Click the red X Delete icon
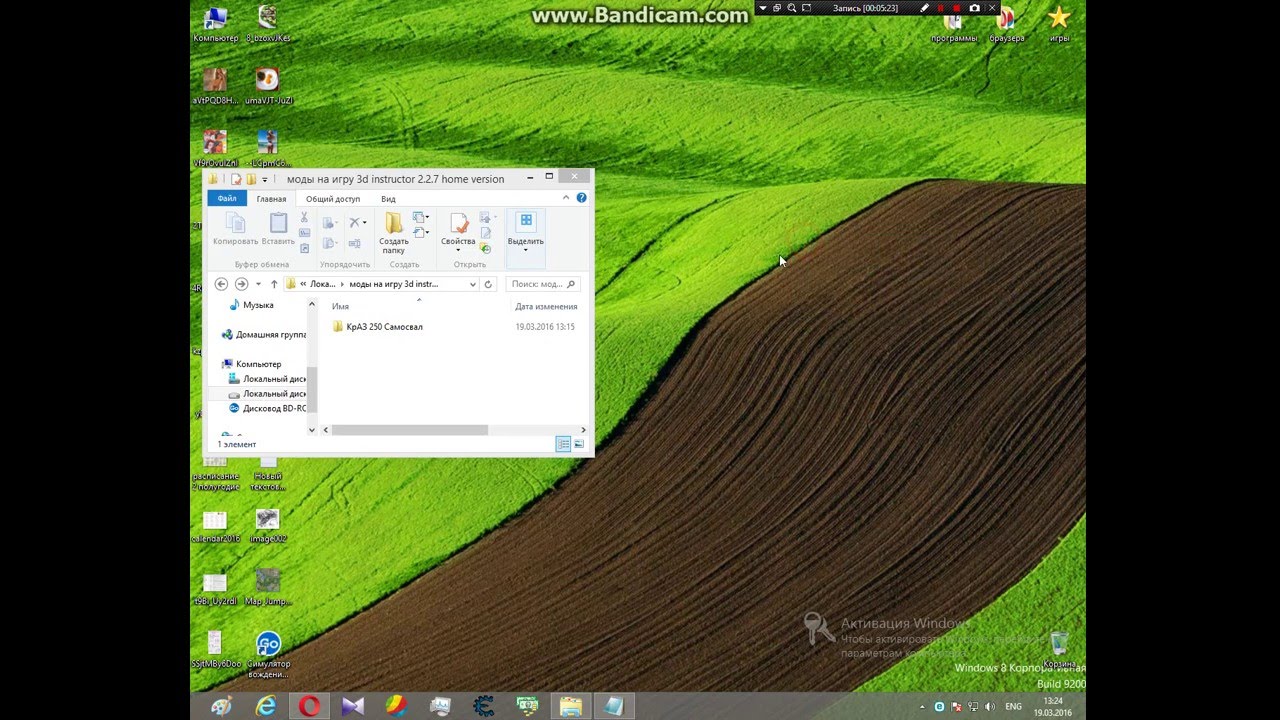 click(355, 222)
